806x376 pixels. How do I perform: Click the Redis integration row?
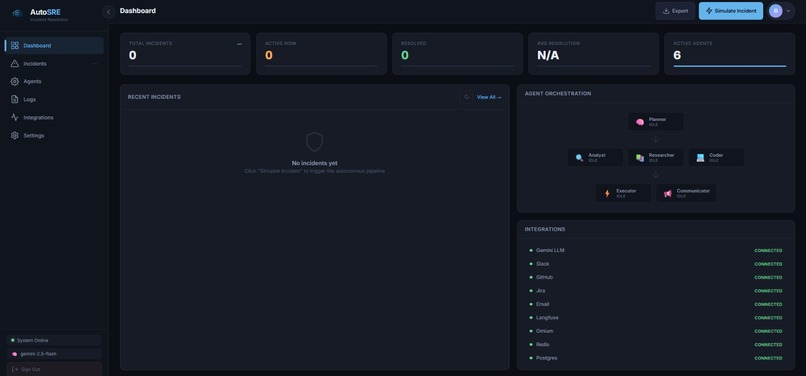655,344
